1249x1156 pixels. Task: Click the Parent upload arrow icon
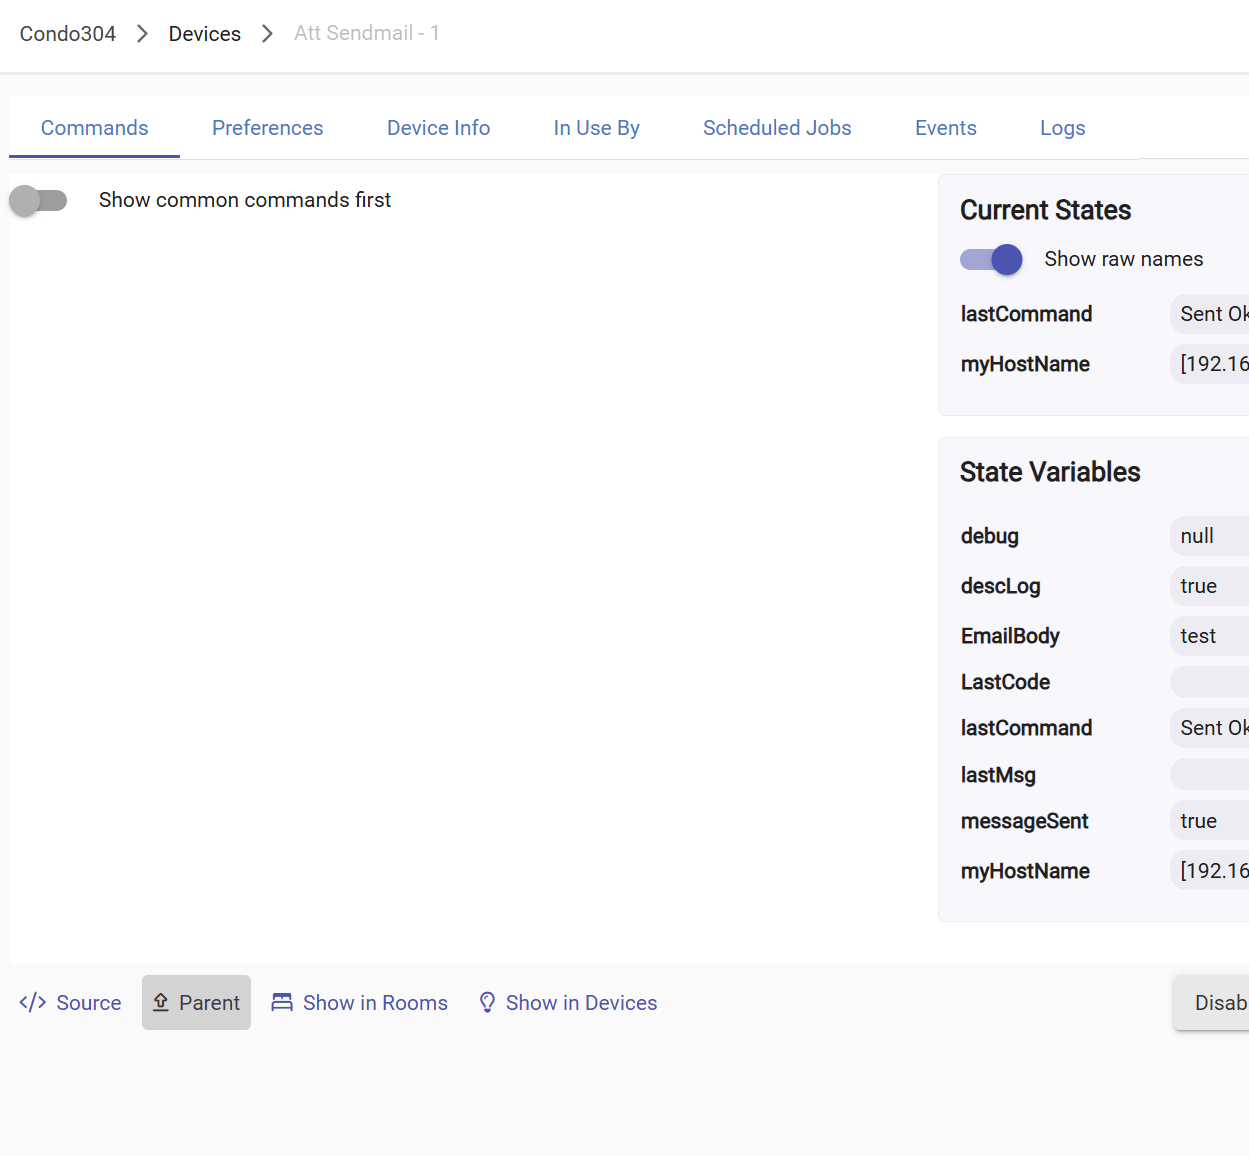pyautogui.click(x=161, y=1002)
